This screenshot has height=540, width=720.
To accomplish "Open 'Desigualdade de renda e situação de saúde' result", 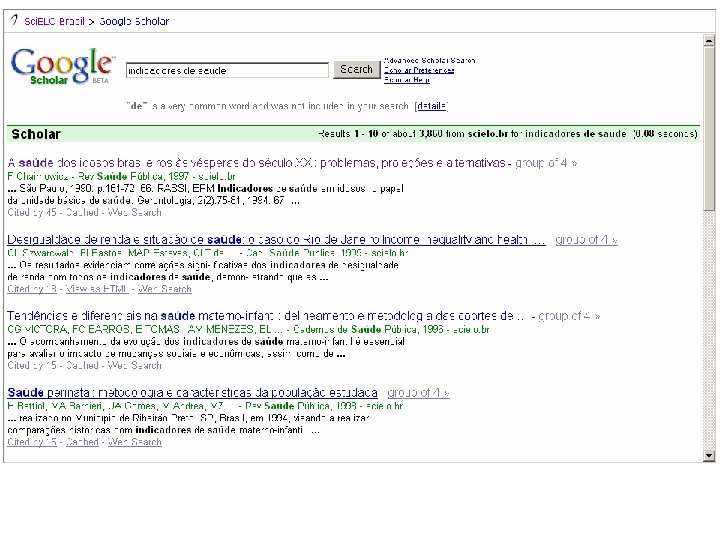I will pyautogui.click(x=276, y=240).
